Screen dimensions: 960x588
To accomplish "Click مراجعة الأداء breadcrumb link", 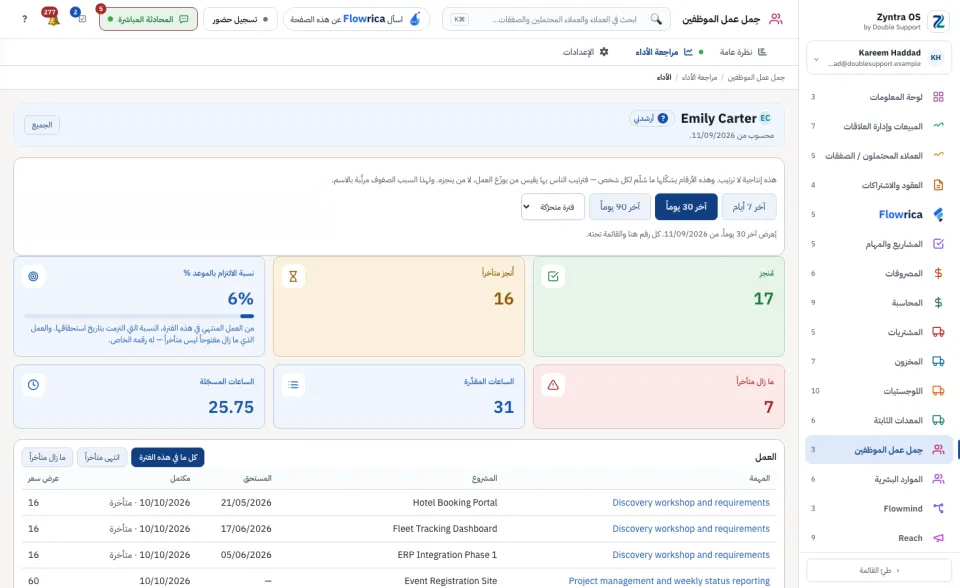I will 699,77.
